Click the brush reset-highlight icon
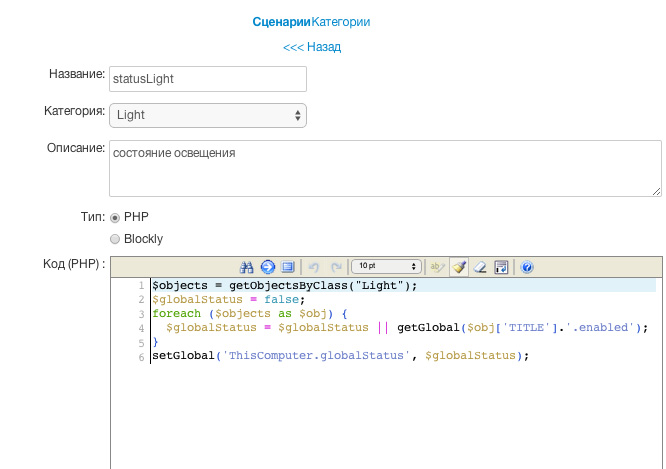 click(459, 267)
